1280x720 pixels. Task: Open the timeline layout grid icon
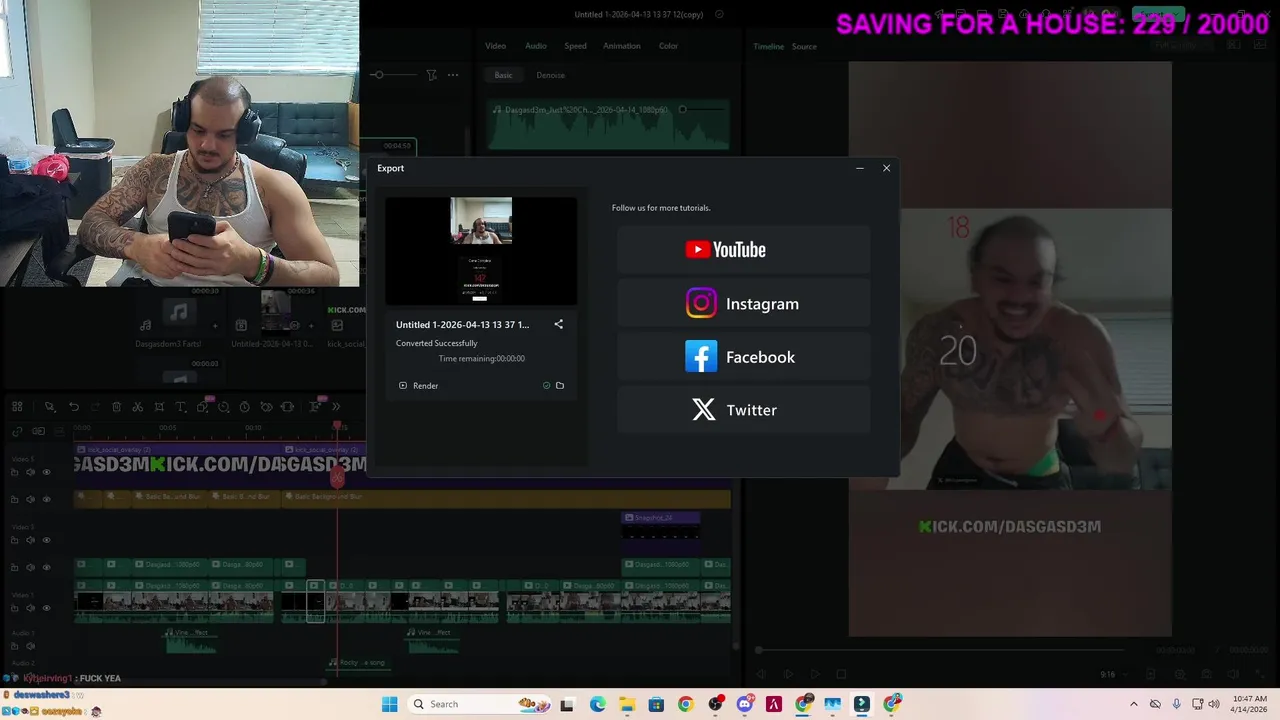click(17, 407)
